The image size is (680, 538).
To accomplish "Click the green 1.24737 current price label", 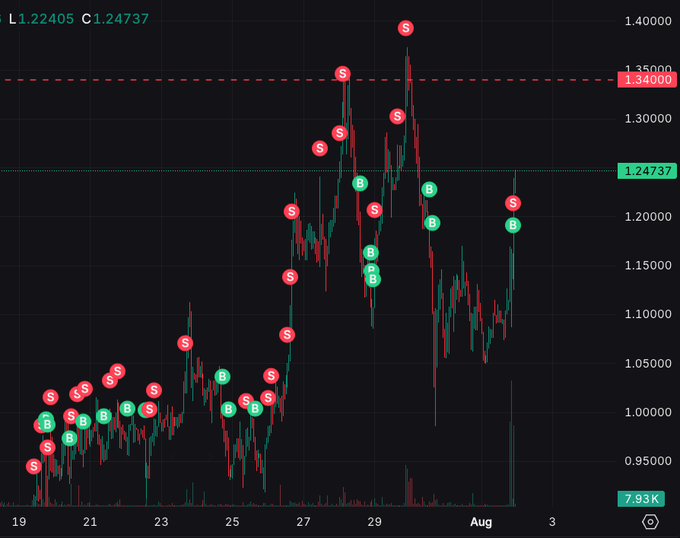I will coord(647,171).
